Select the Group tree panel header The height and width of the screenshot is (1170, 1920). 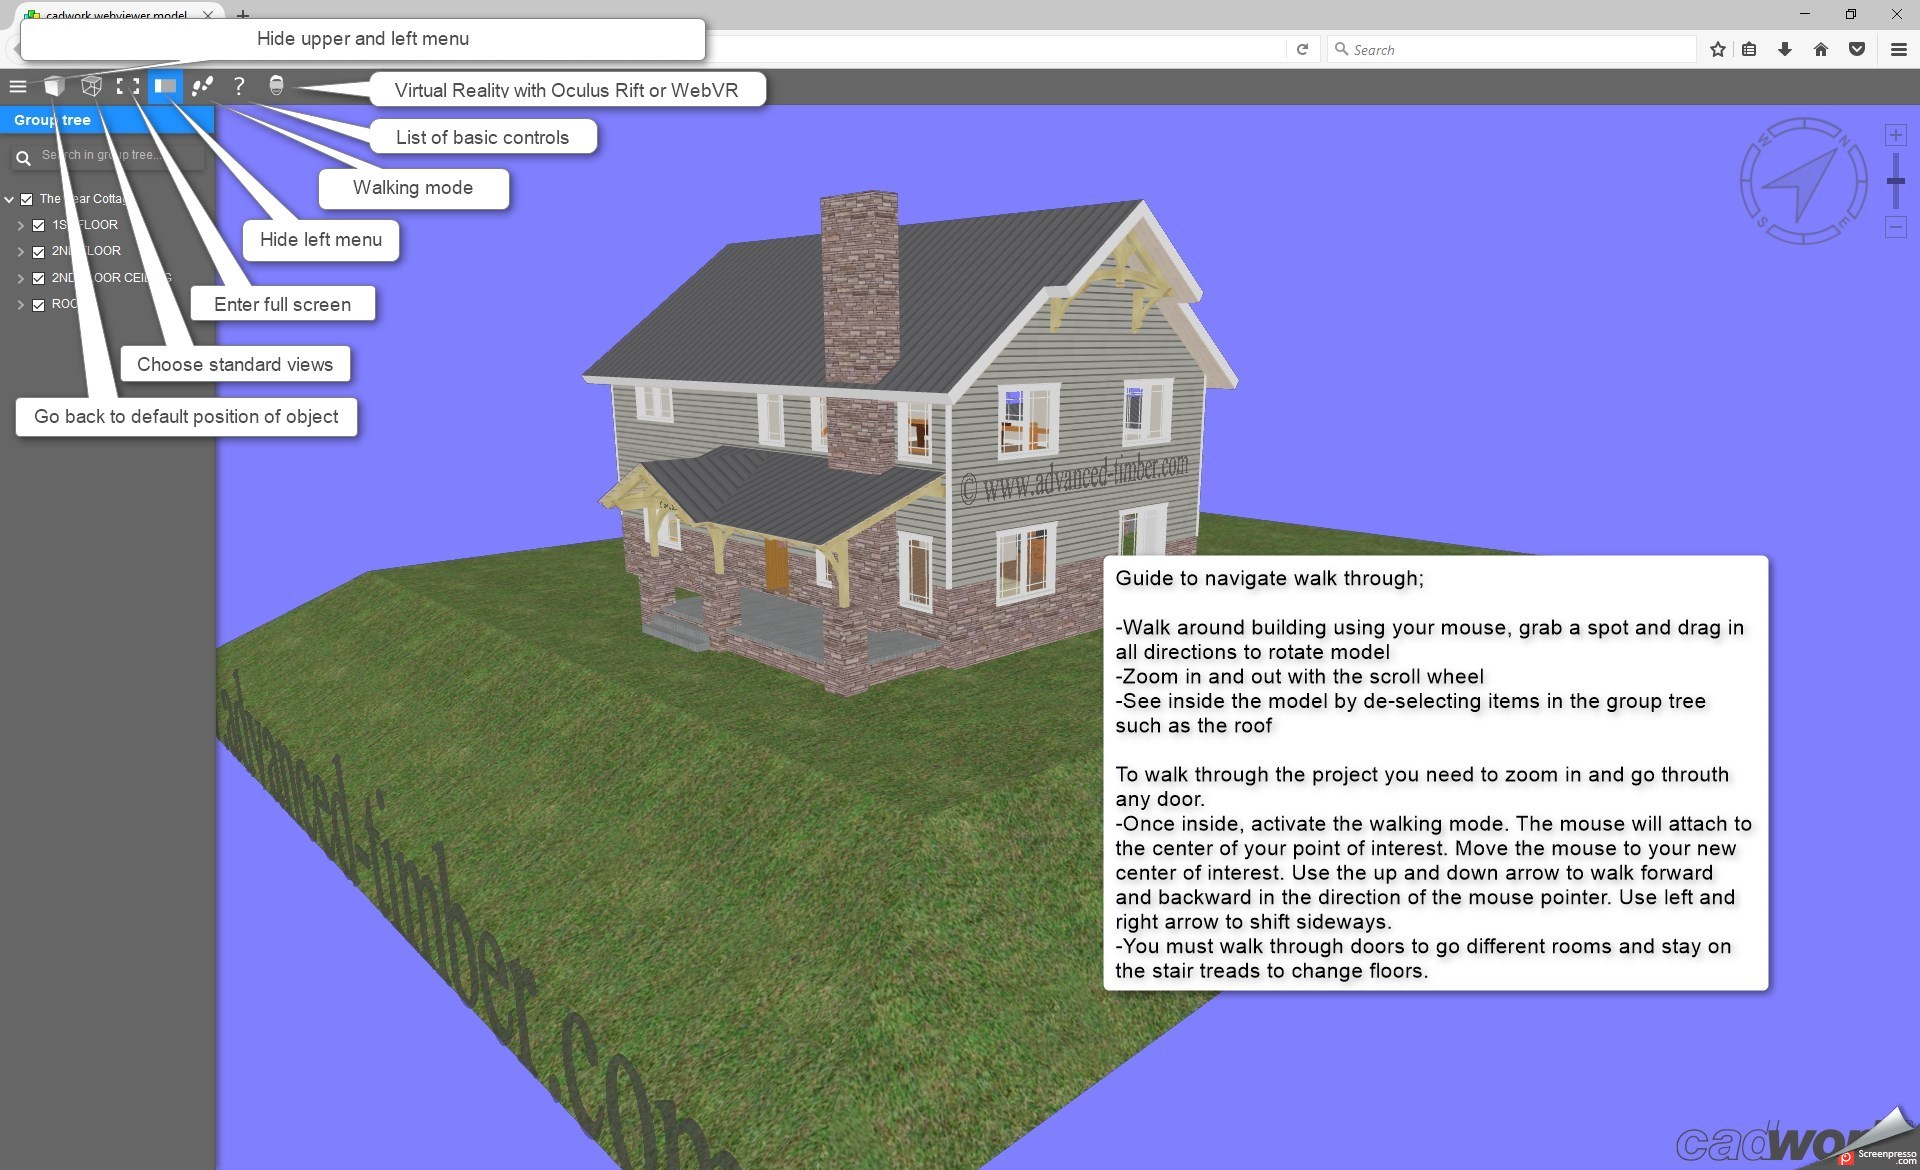(107, 120)
